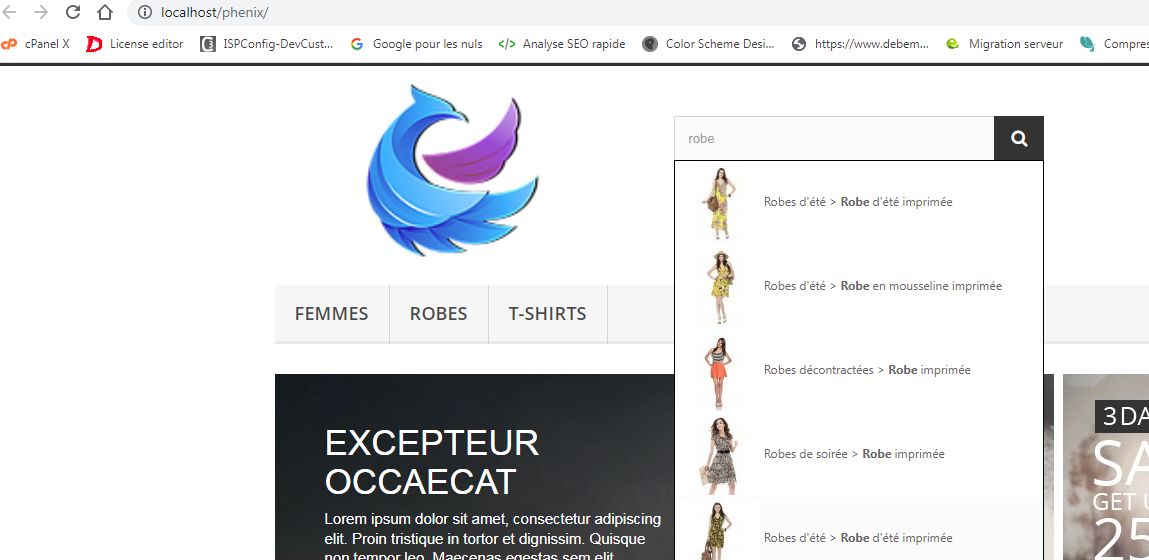1149x560 pixels.
Task: Submit search with the magnifier button
Action: click(x=1019, y=138)
